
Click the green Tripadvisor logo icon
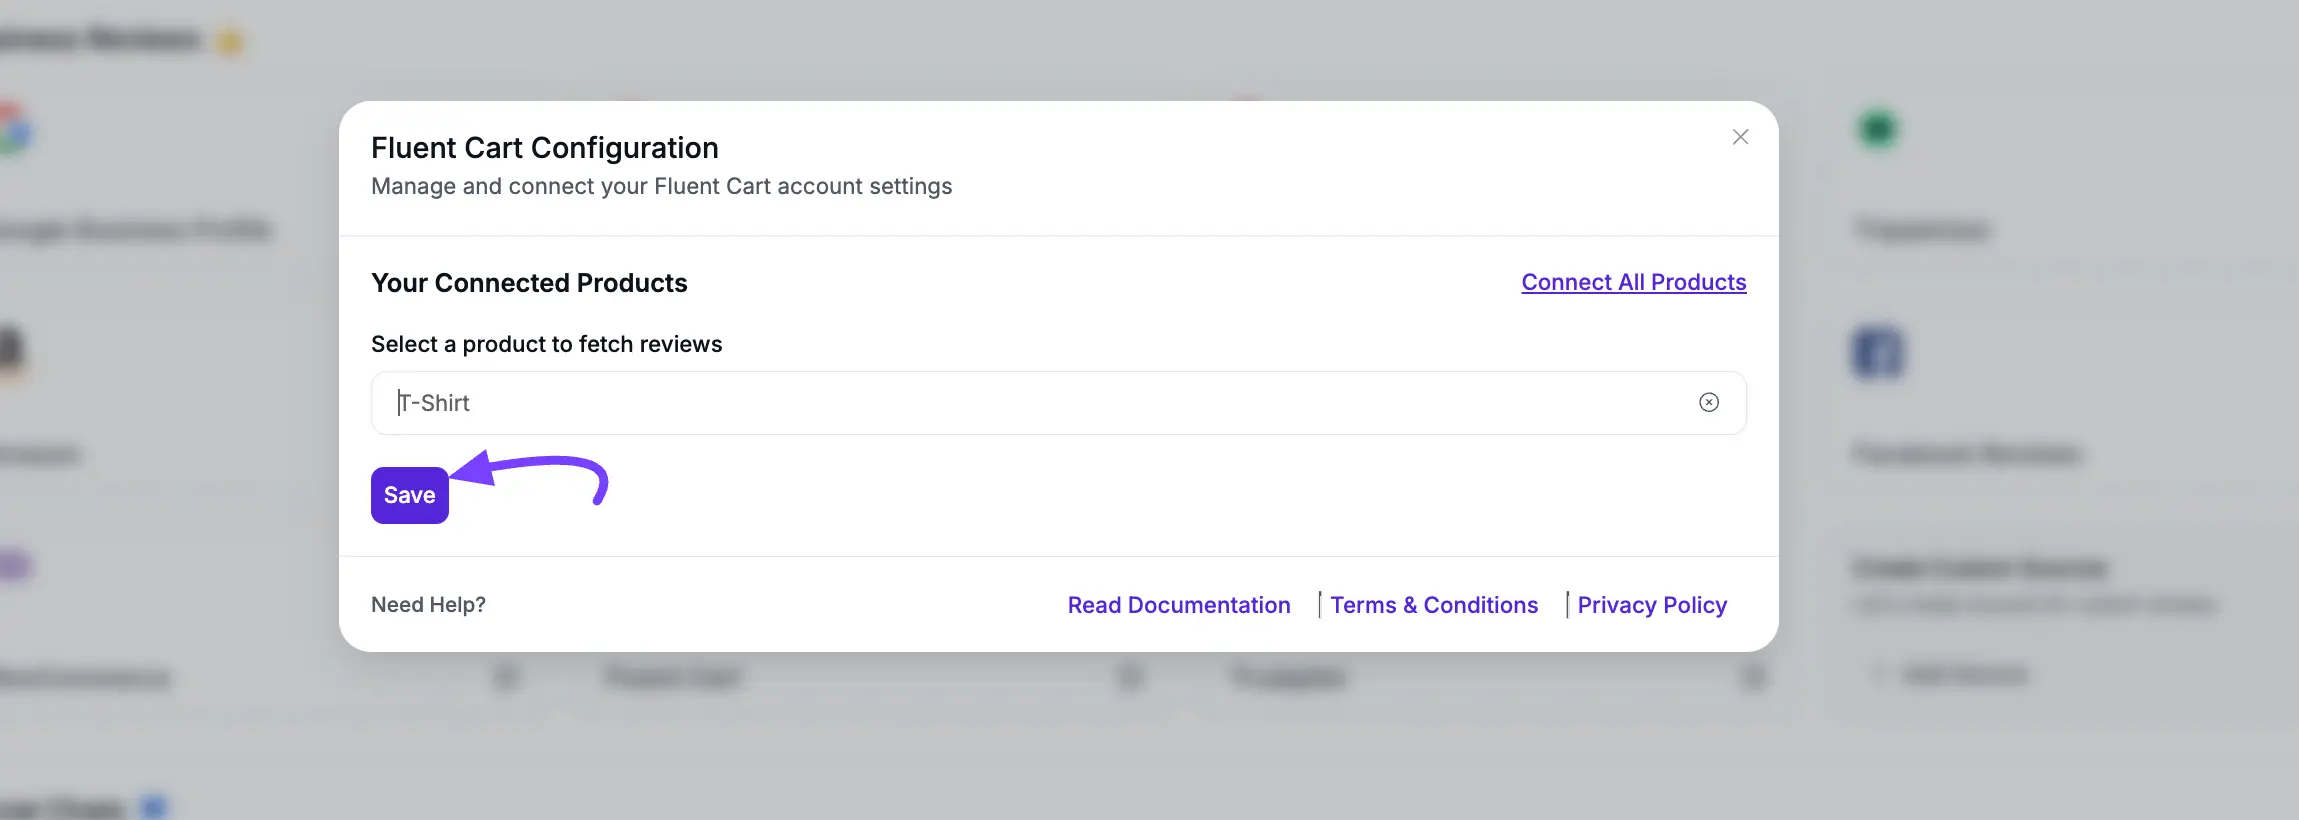tap(1877, 130)
